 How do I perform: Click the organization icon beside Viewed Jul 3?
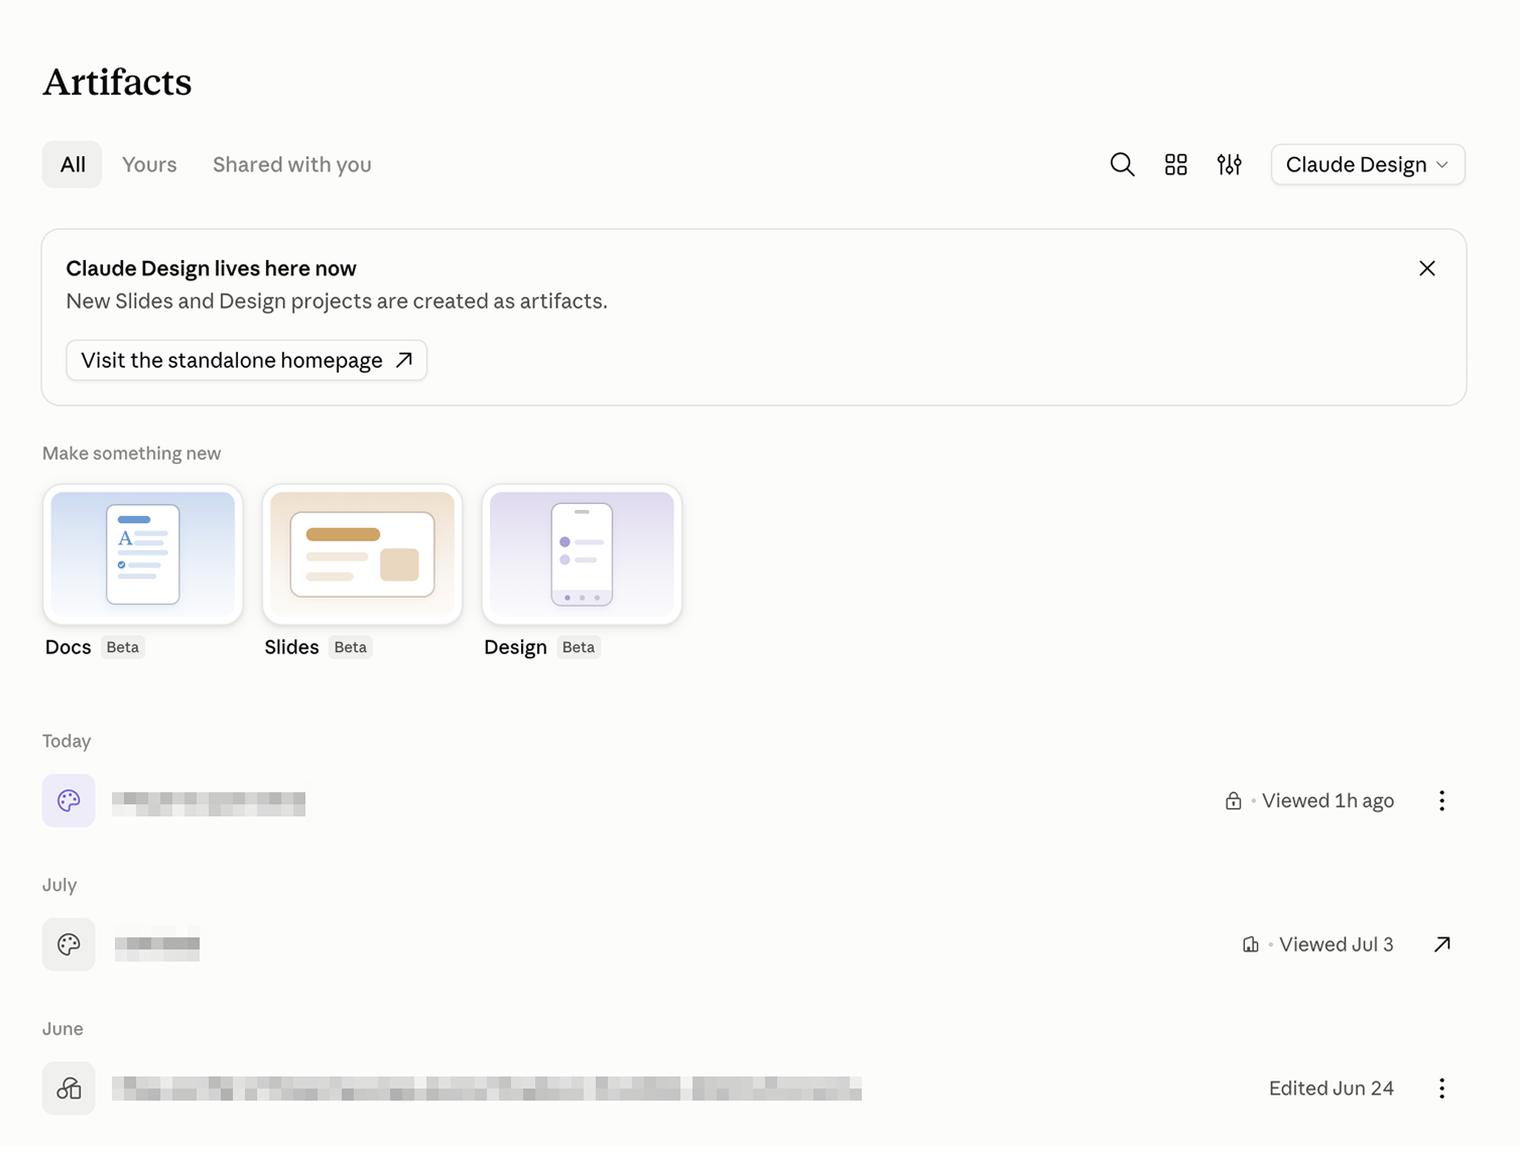click(1250, 944)
